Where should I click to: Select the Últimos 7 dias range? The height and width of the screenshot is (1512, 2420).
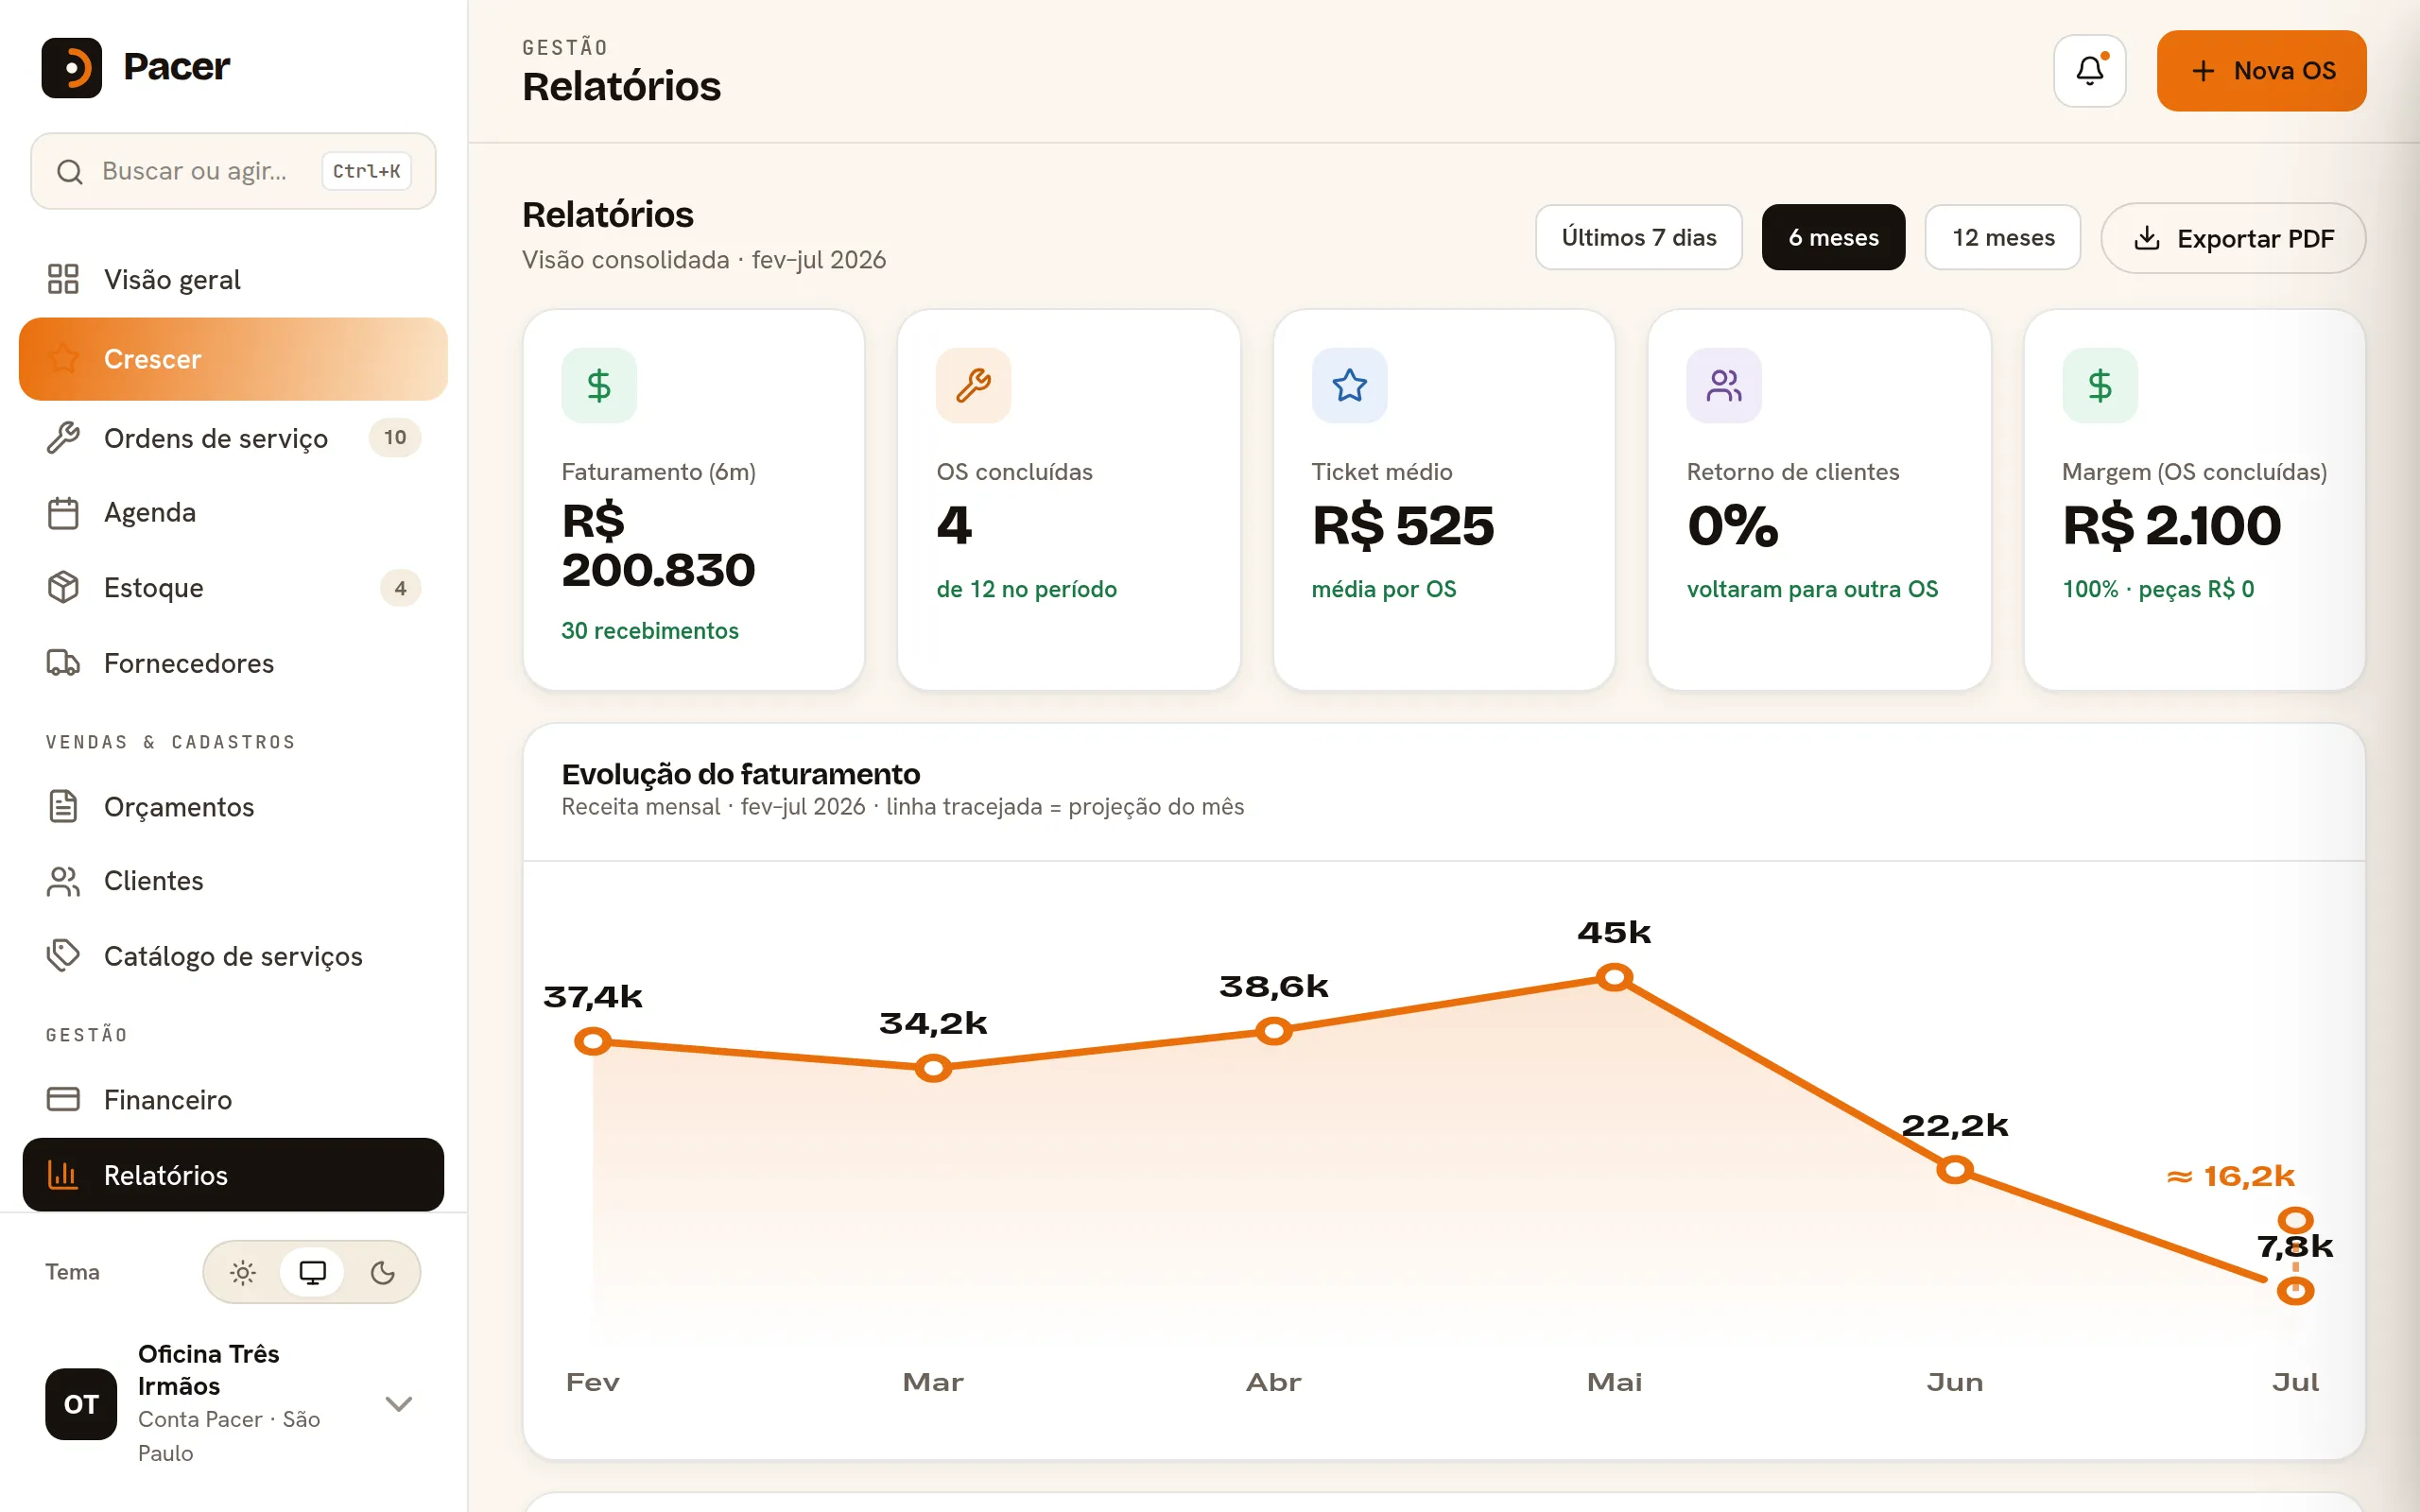1639,237
